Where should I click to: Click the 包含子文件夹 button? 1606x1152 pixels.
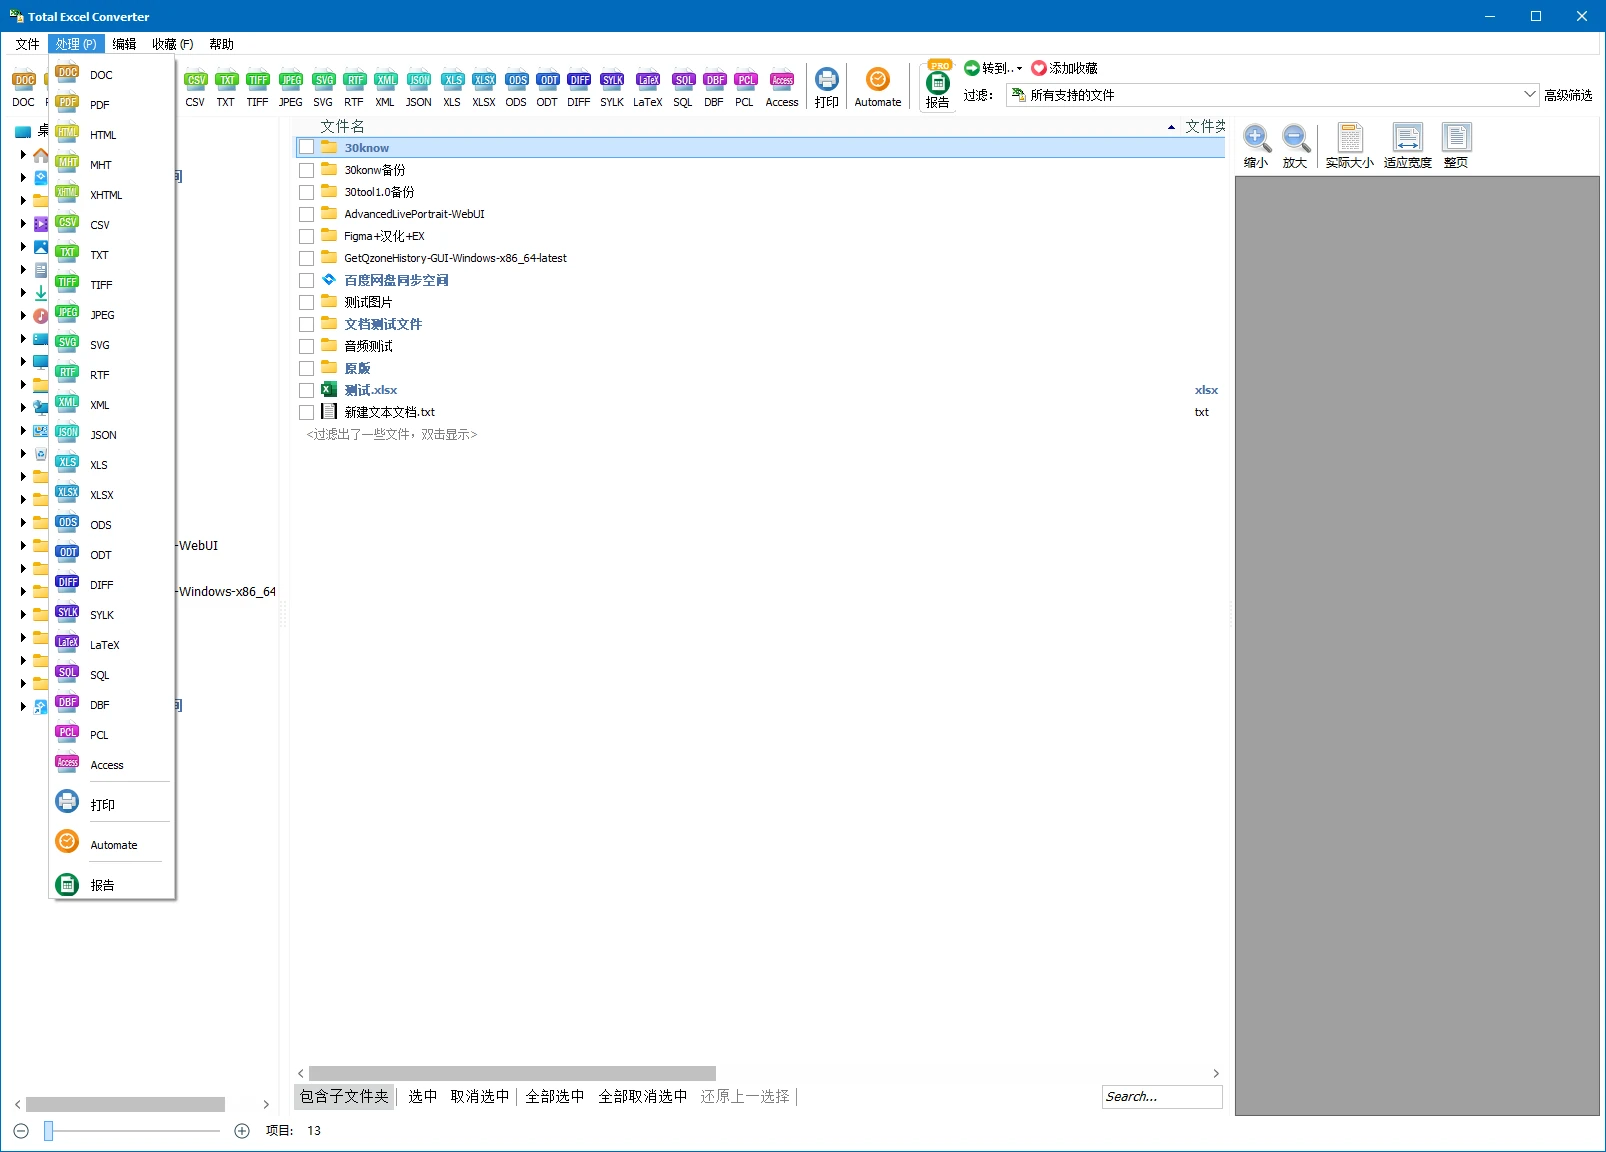point(344,1097)
